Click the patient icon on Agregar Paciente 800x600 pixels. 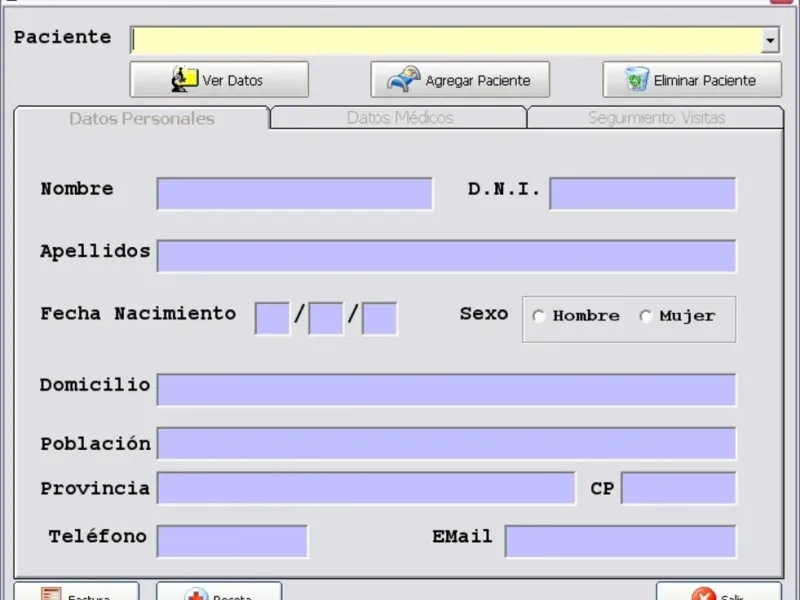click(x=404, y=79)
